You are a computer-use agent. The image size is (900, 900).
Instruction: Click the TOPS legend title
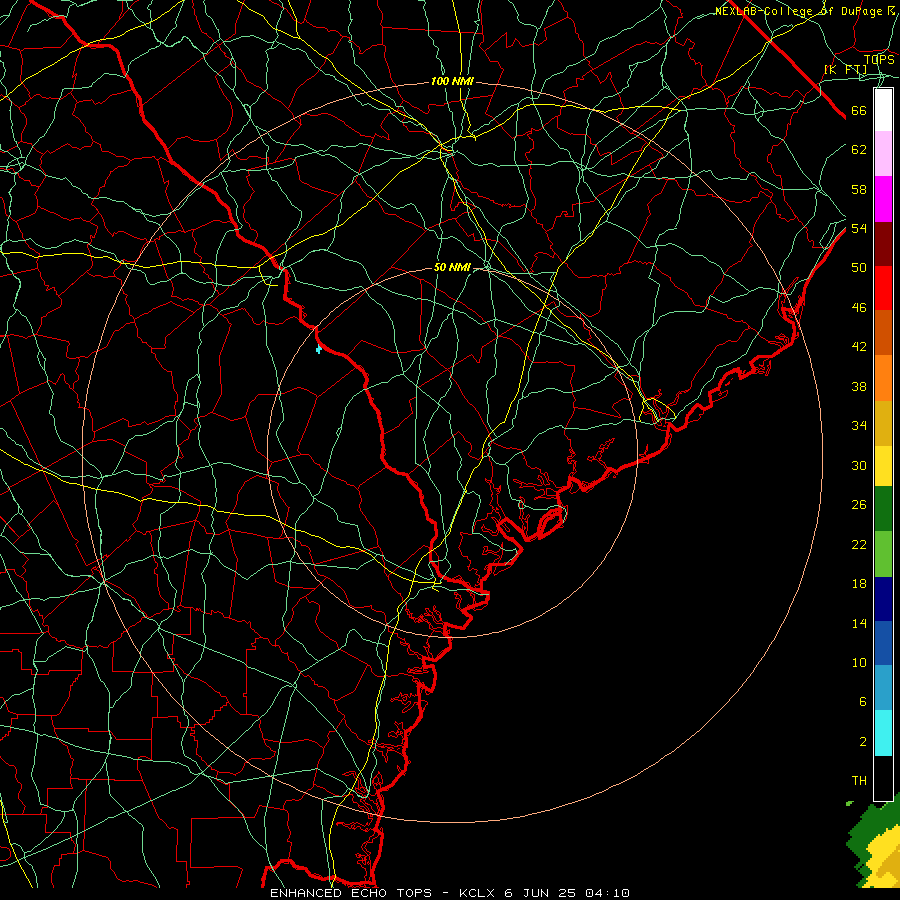879,60
